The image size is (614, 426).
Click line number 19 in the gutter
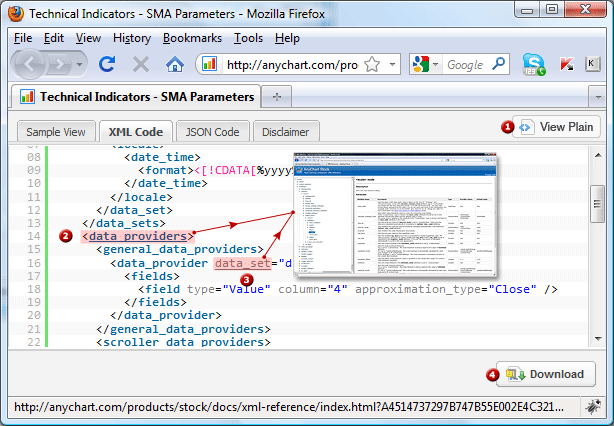coord(34,302)
